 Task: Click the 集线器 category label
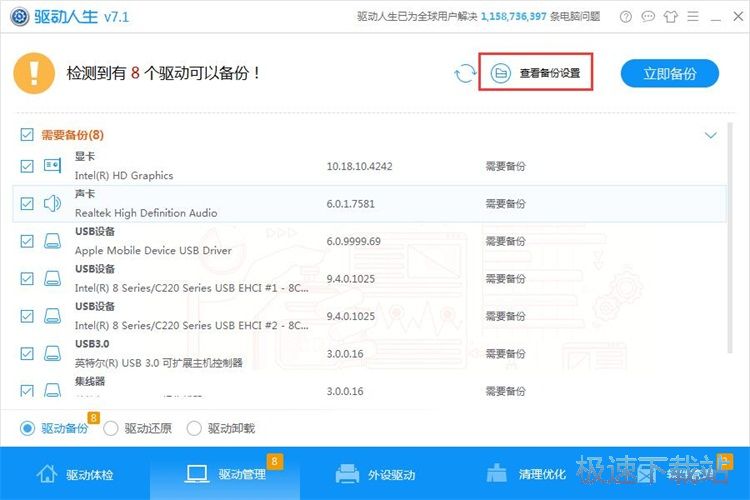coord(90,381)
